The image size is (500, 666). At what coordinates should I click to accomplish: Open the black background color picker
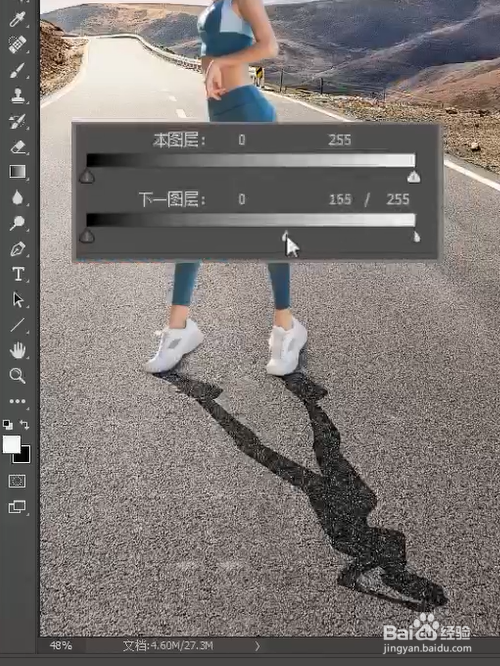point(23,456)
